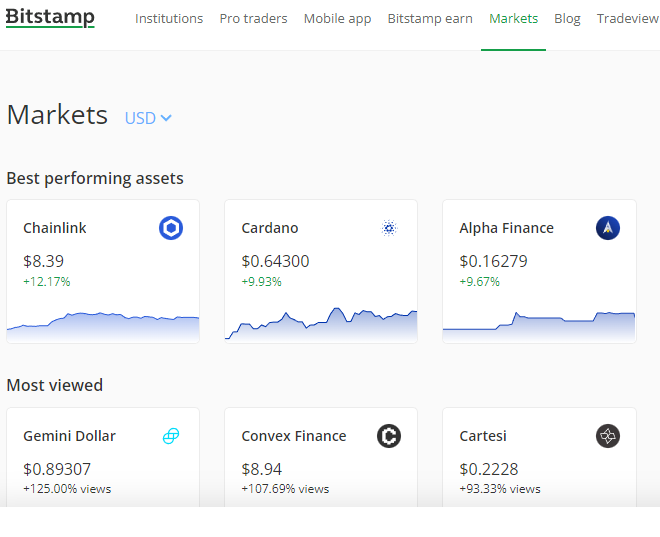
Task: Open the Cartesi asset name
Action: (x=483, y=436)
